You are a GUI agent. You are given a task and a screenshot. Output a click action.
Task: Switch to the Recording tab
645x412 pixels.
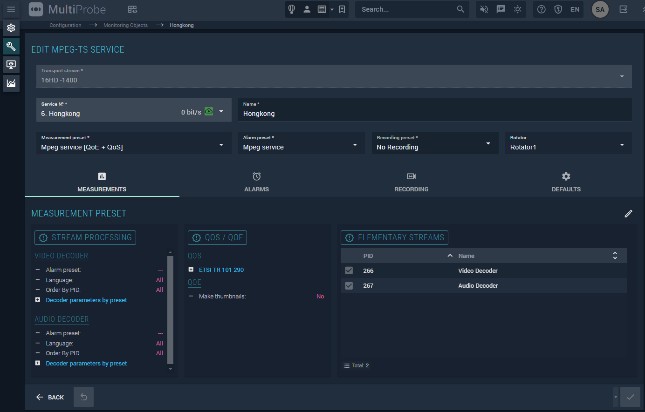tap(411, 181)
